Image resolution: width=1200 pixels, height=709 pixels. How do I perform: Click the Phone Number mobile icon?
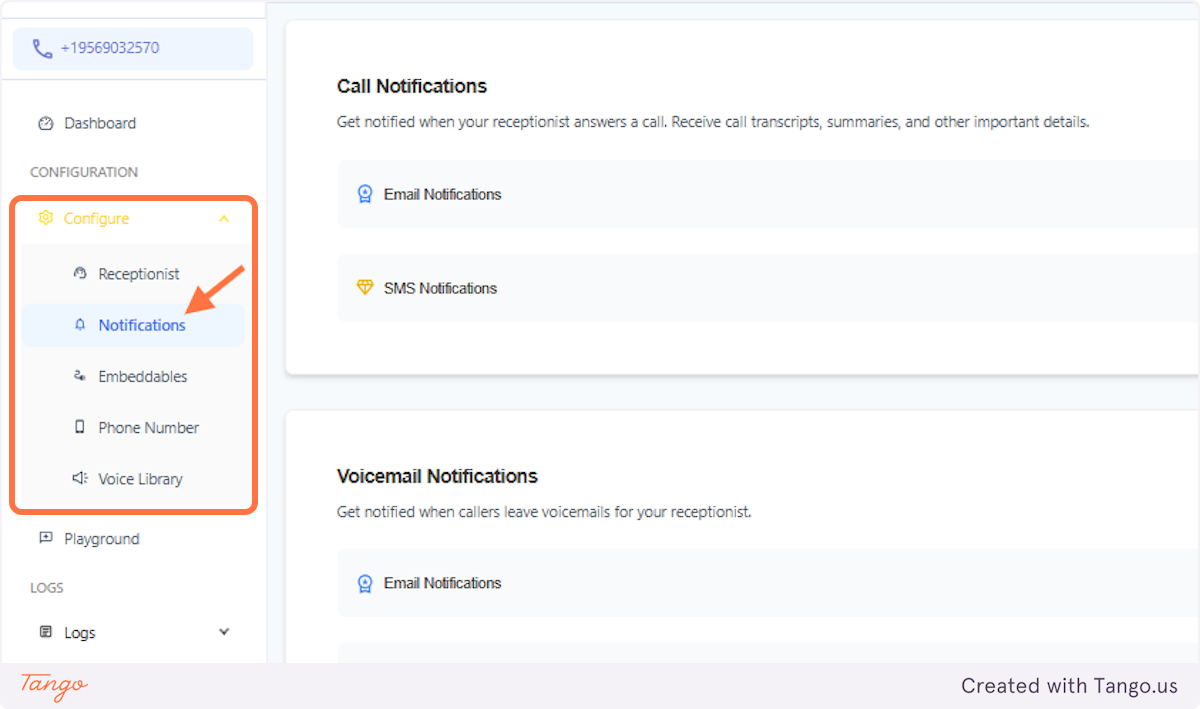coord(79,427)
